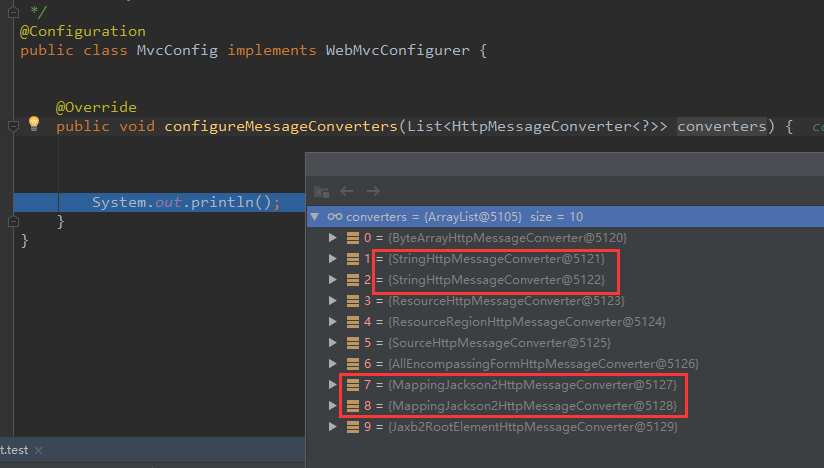Expand element 5 SourceHttpMessageConverter
This screenshot has height=468, width=824.
coord(333,342)
